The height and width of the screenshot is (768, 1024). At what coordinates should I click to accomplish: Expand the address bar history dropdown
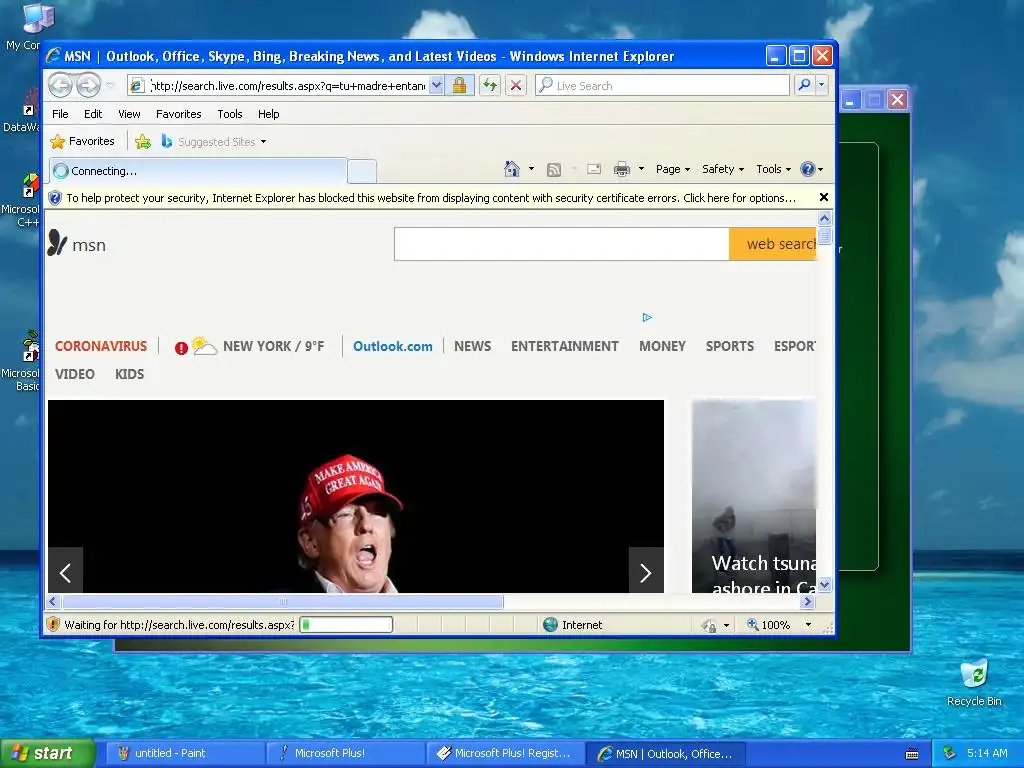point(436,86)
